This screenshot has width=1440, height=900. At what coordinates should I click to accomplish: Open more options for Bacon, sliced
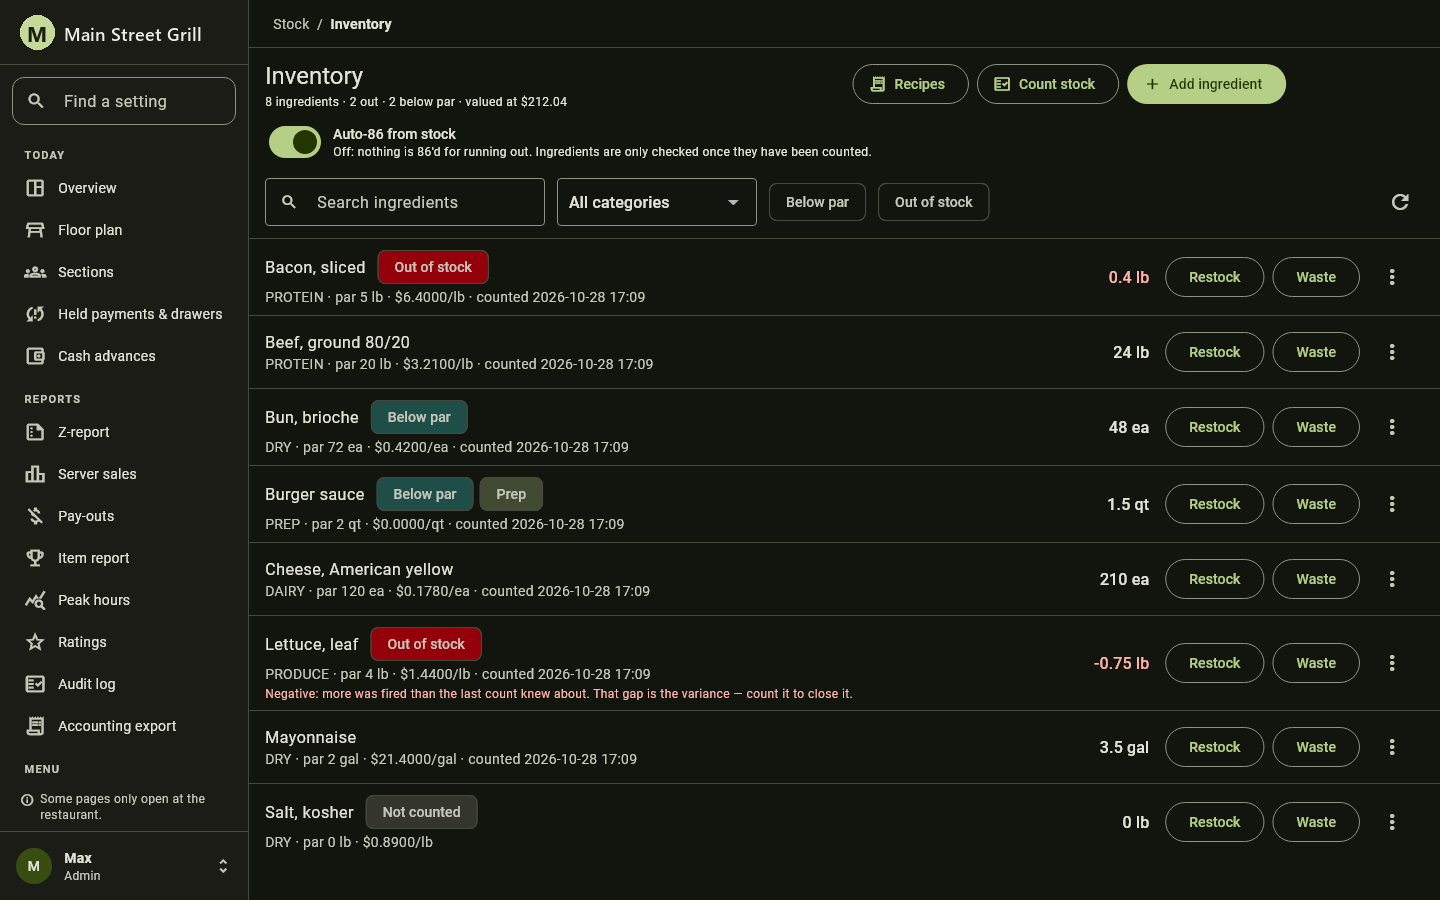click(x=1392, y=277)
